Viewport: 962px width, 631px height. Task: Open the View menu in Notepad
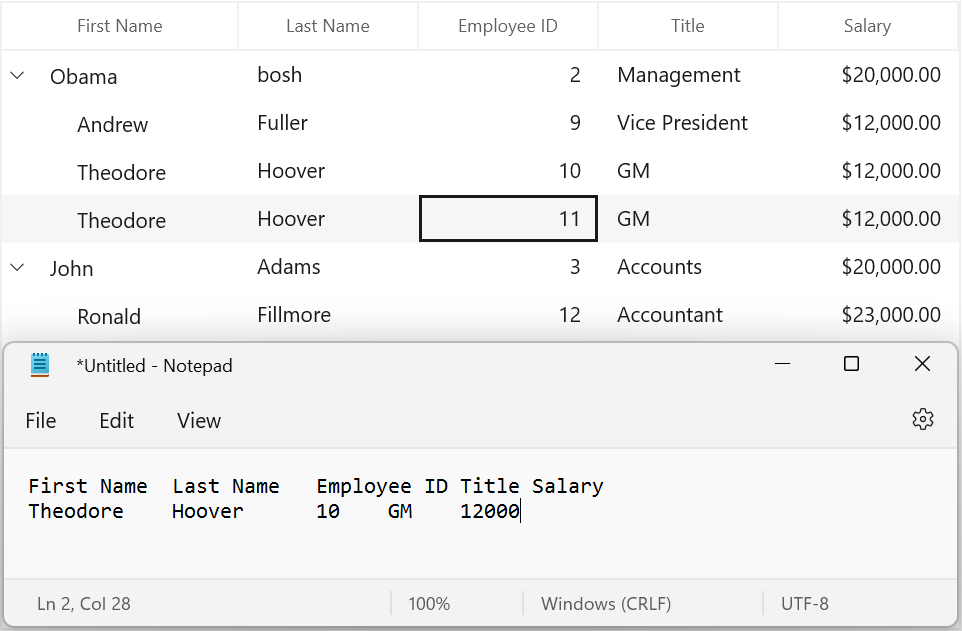coord(199,420)
